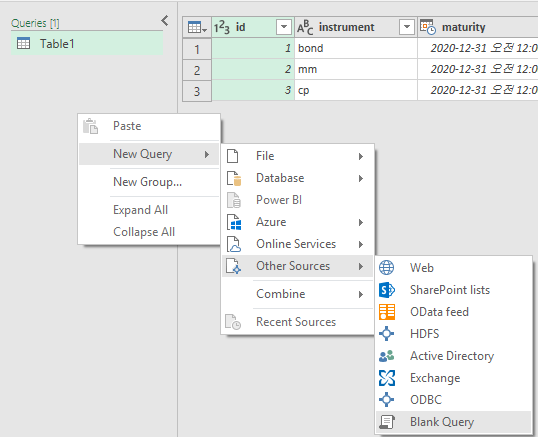Click the Blank Query scroll icon
The image size is (538, 437).
[387, 422]
